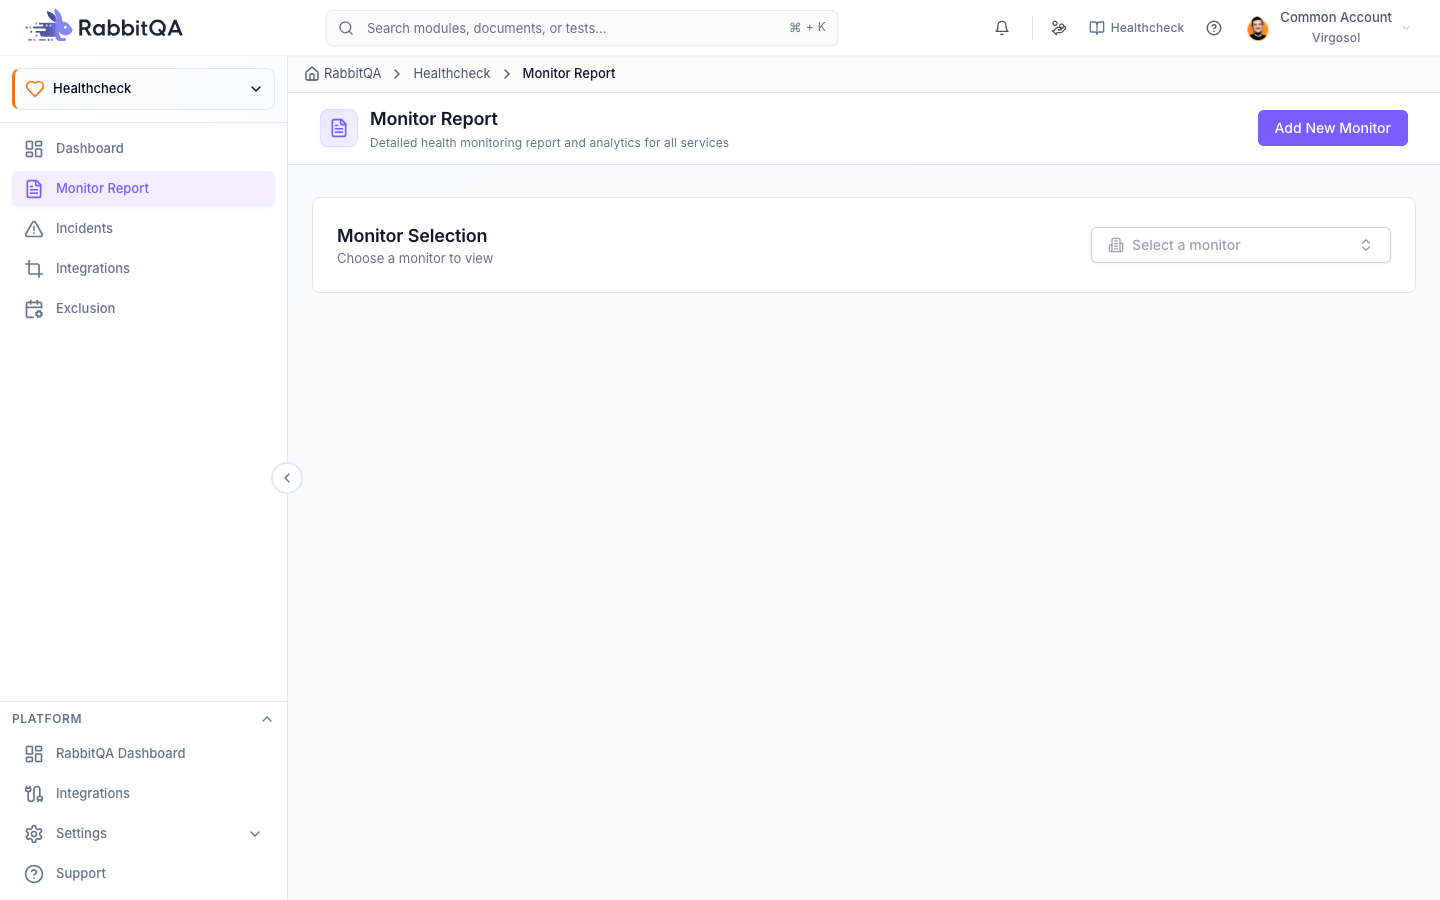Screen dimensions: 1440x900
Task: Open the help question mark icon
Action: (x=1214, y=28)
